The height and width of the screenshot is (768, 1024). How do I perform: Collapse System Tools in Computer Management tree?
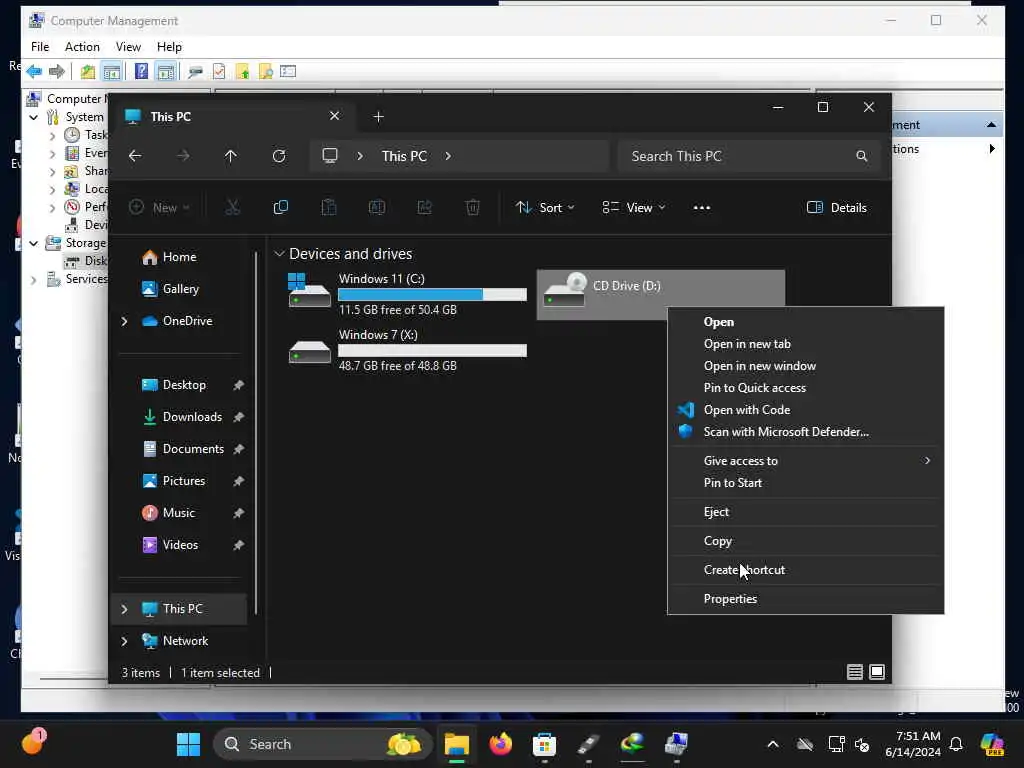[x=34, y=117]
